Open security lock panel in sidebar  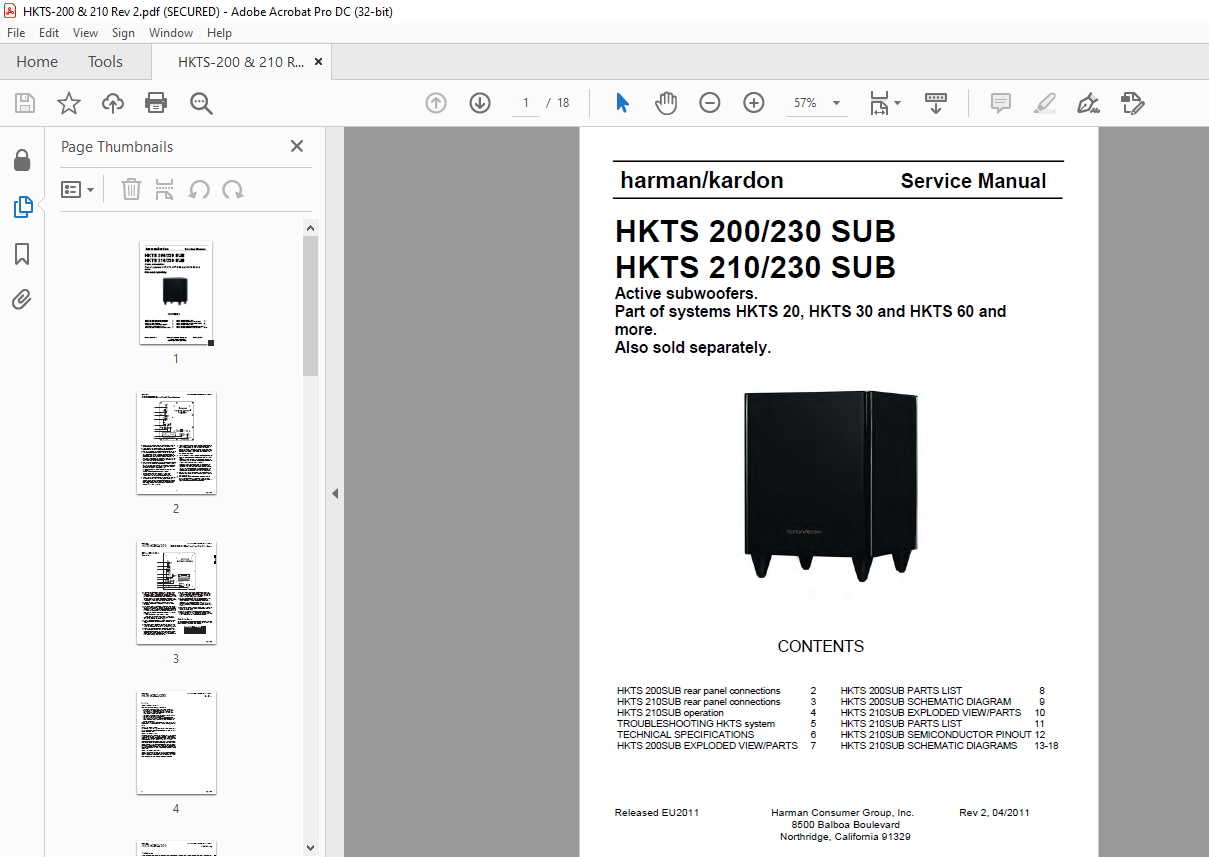point(22,161)
